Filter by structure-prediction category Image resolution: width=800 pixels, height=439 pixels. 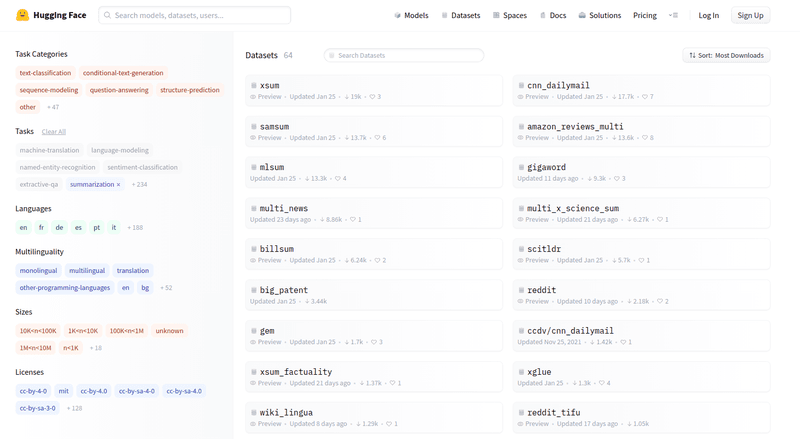coord(190,90)
